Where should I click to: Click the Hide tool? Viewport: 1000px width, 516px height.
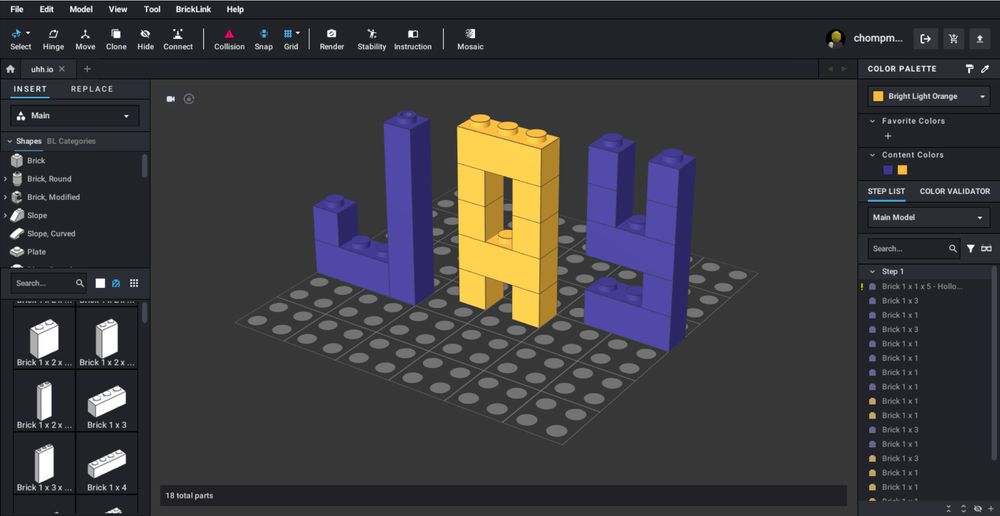point(145,40)
